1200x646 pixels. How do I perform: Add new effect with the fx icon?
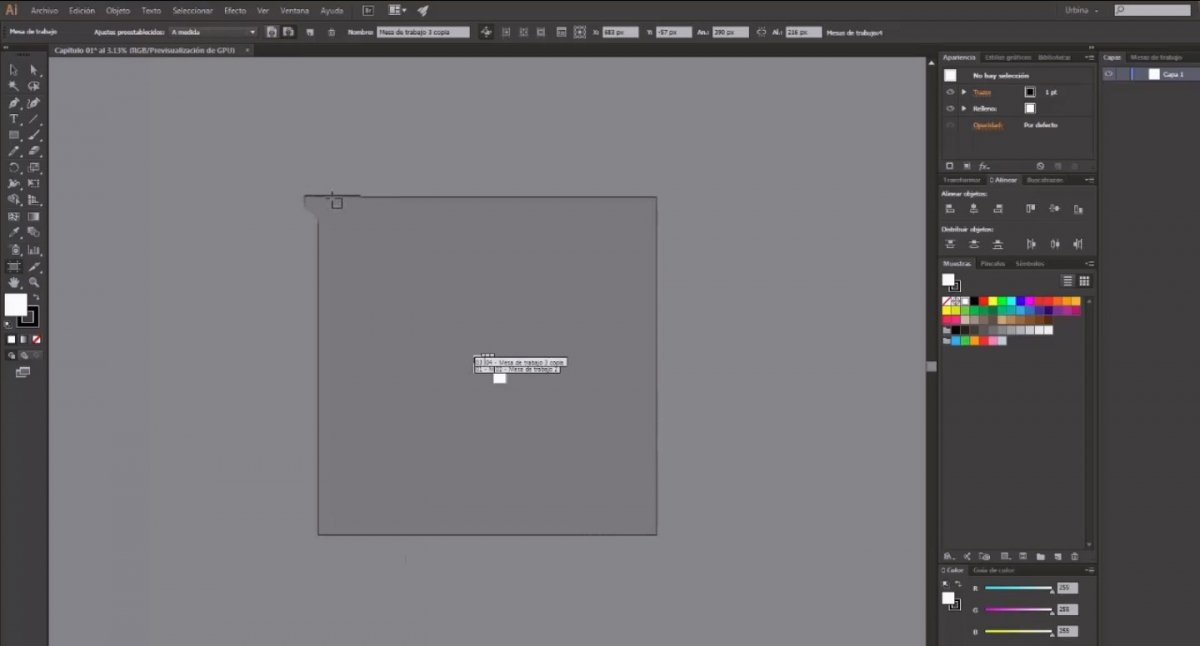pos(984,166)
